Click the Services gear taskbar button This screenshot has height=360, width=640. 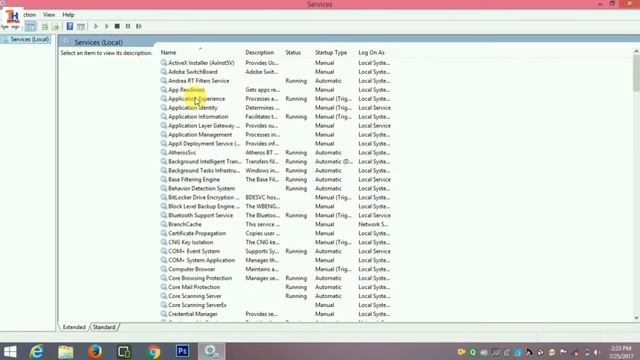(x=211, y=351)
